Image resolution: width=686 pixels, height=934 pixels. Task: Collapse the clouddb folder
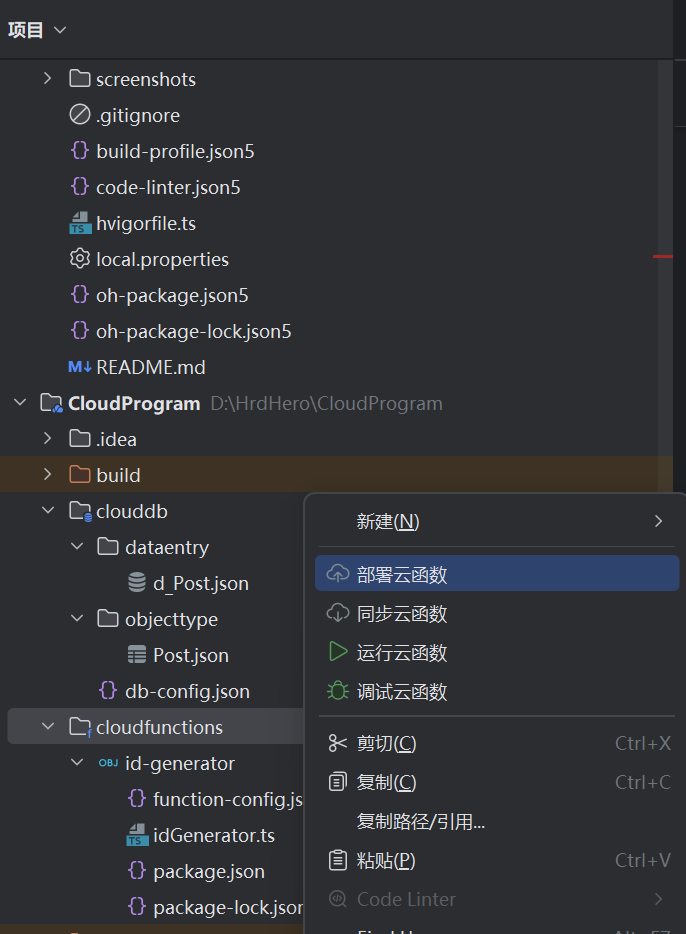[x=47, y=511]
